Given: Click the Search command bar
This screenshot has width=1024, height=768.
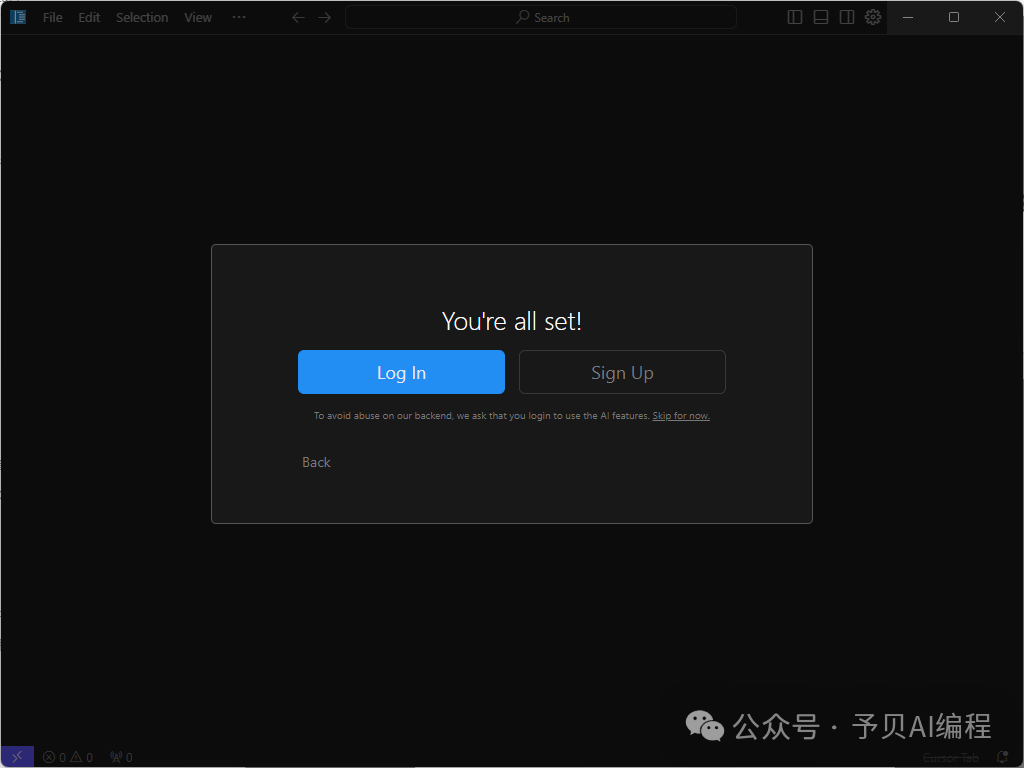Looking at the screenshot, I should [x=541, y=18].
